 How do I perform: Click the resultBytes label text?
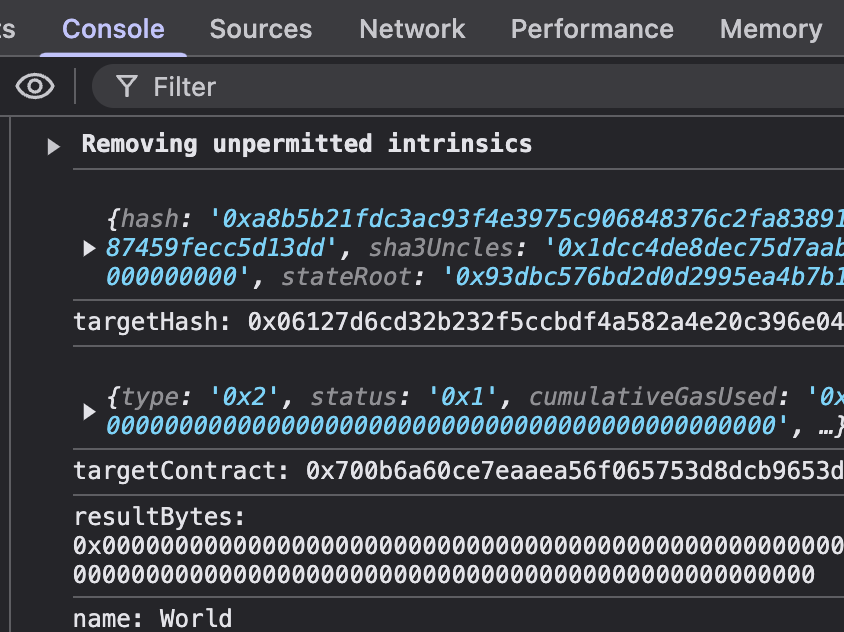click(x=159, y=517)
